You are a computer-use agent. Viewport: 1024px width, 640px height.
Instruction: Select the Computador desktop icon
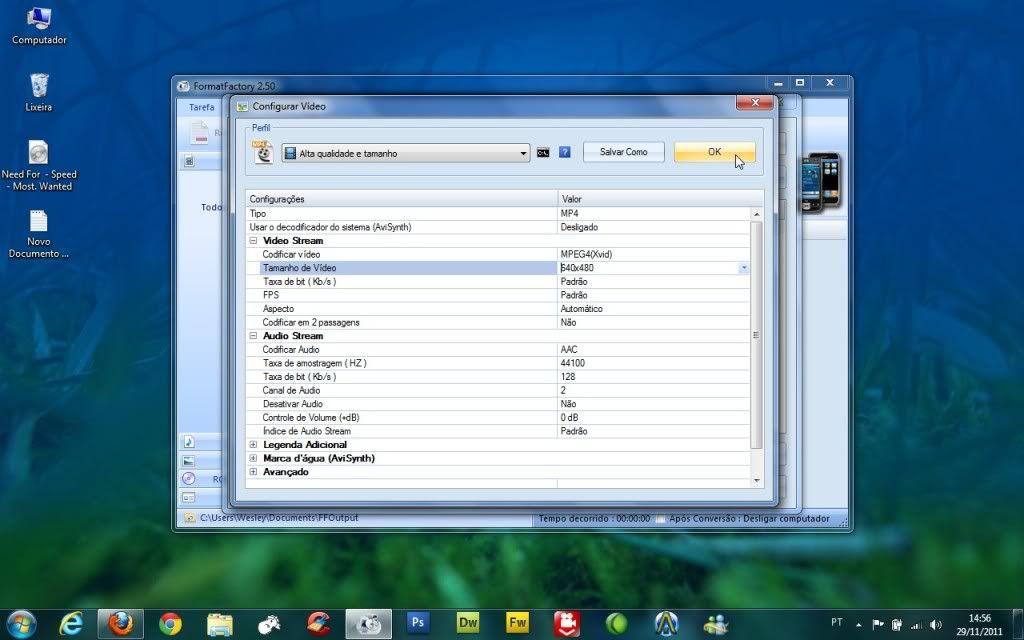[x=39, y=18]
